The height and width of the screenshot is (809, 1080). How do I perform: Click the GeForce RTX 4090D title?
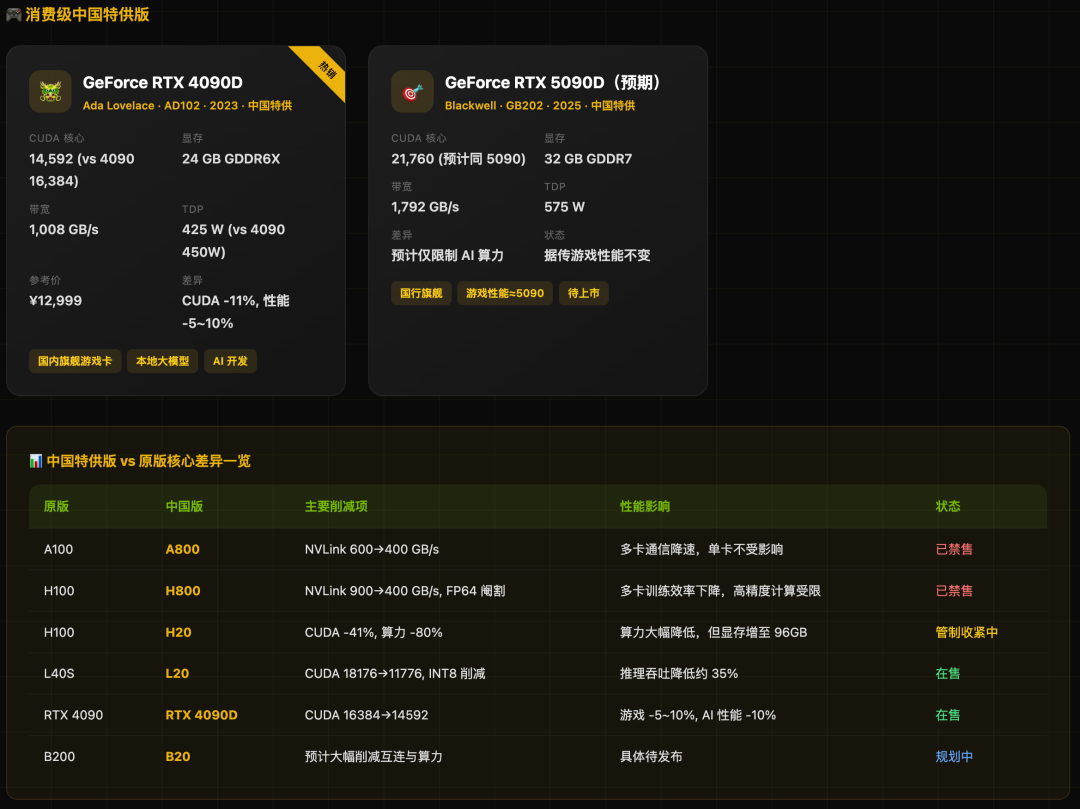(163, 83)
